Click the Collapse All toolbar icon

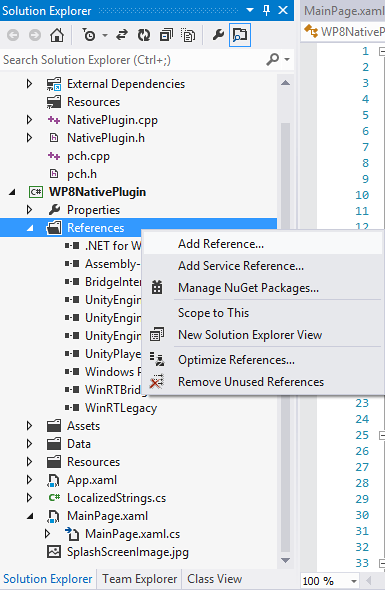click(166, 35)
